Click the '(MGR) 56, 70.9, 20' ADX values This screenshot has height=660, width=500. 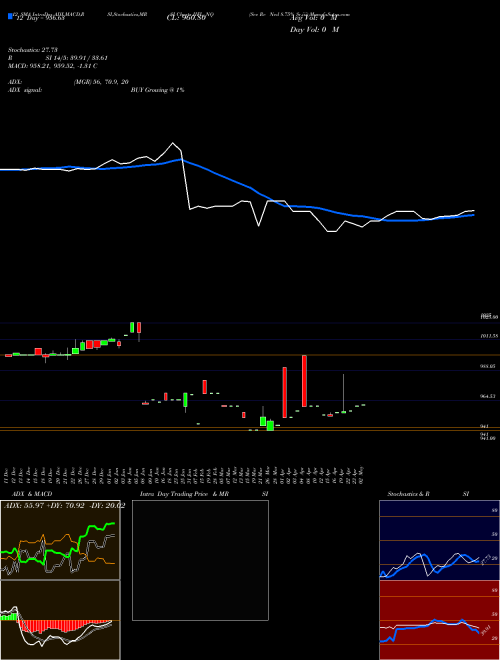(101, 82)
